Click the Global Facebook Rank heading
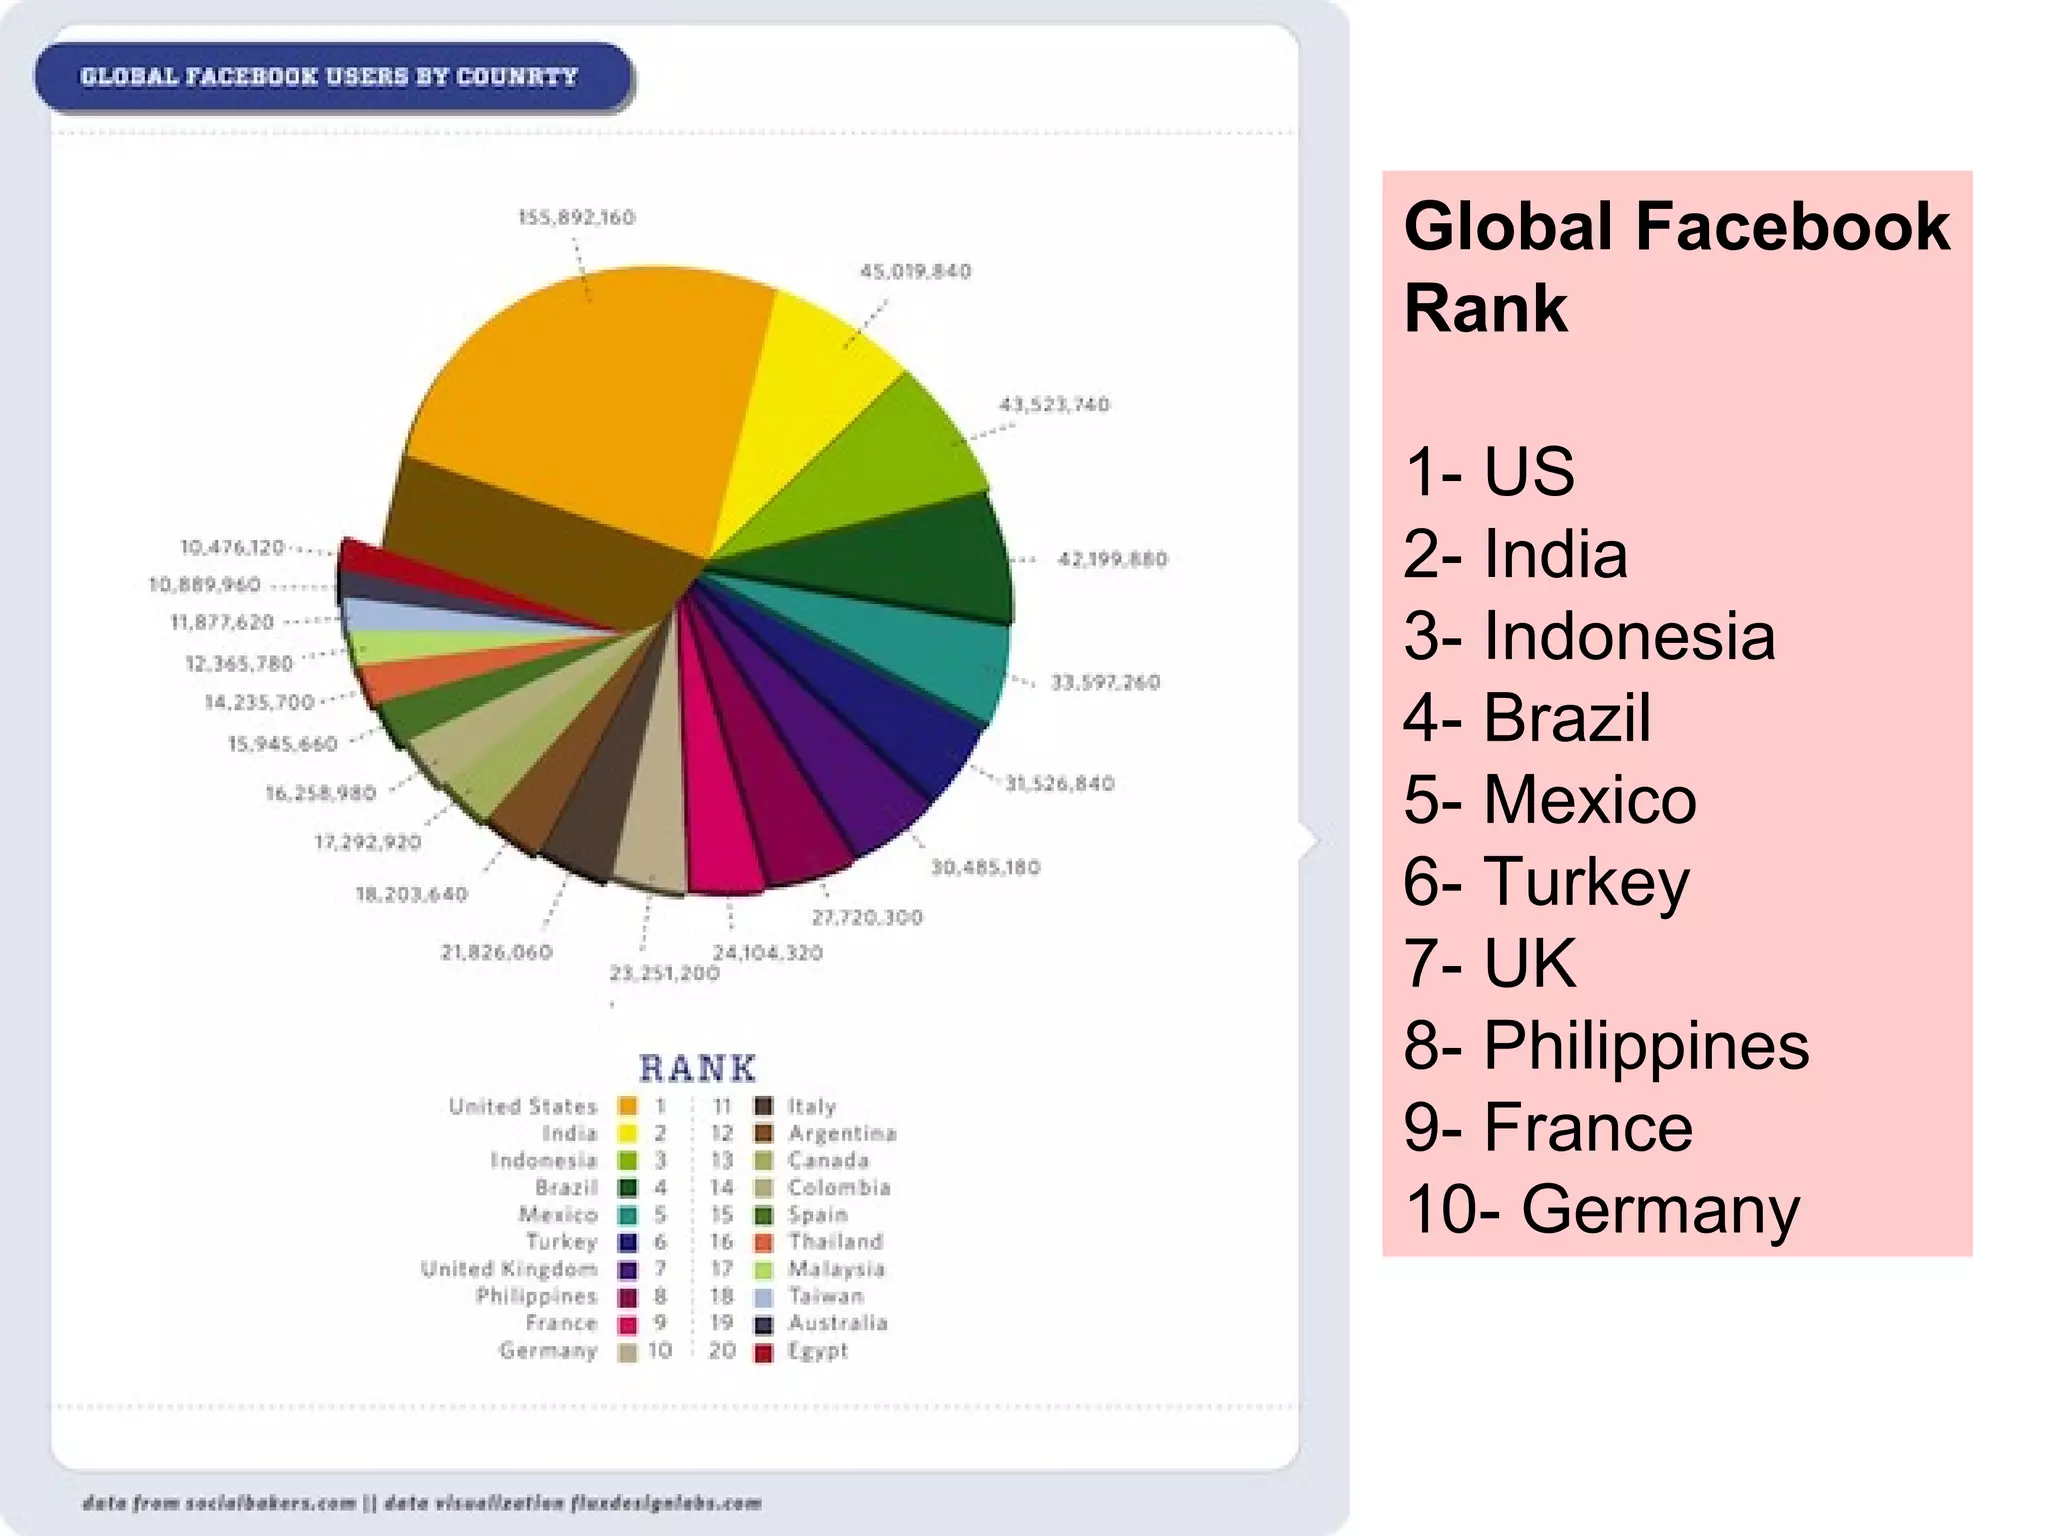This screenshot has width=2048, height=1536. (1677, 266)
